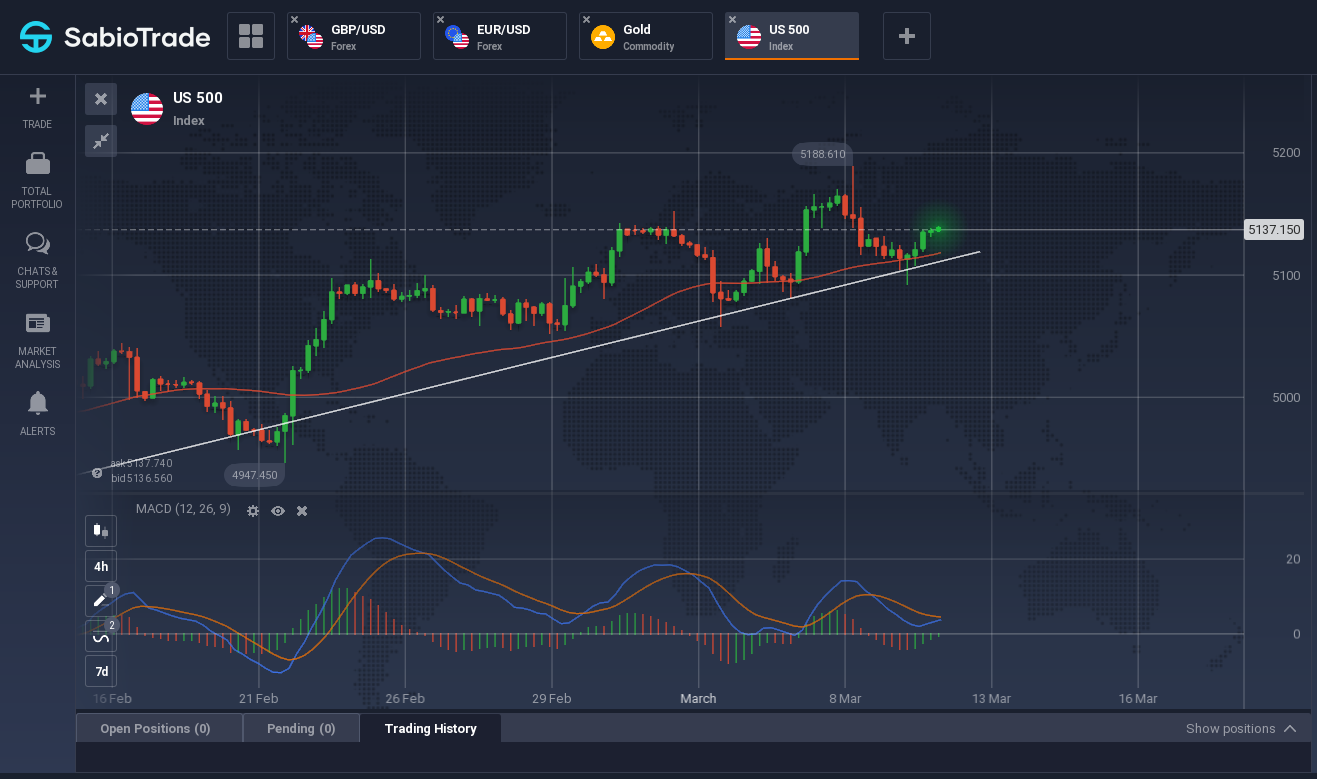Open MACD indicator settings gear
The width and height of the screenshot is (1317, 779).
click(x=253, y=511)
